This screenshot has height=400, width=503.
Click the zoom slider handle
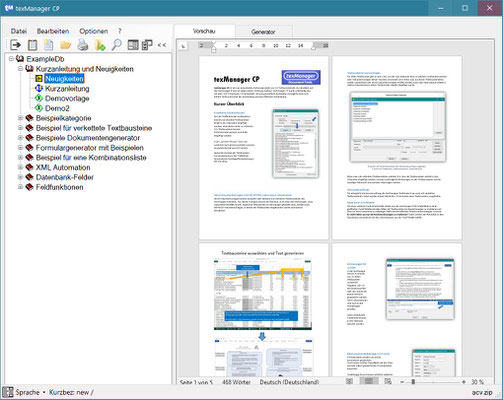click(x=413, y=382)
